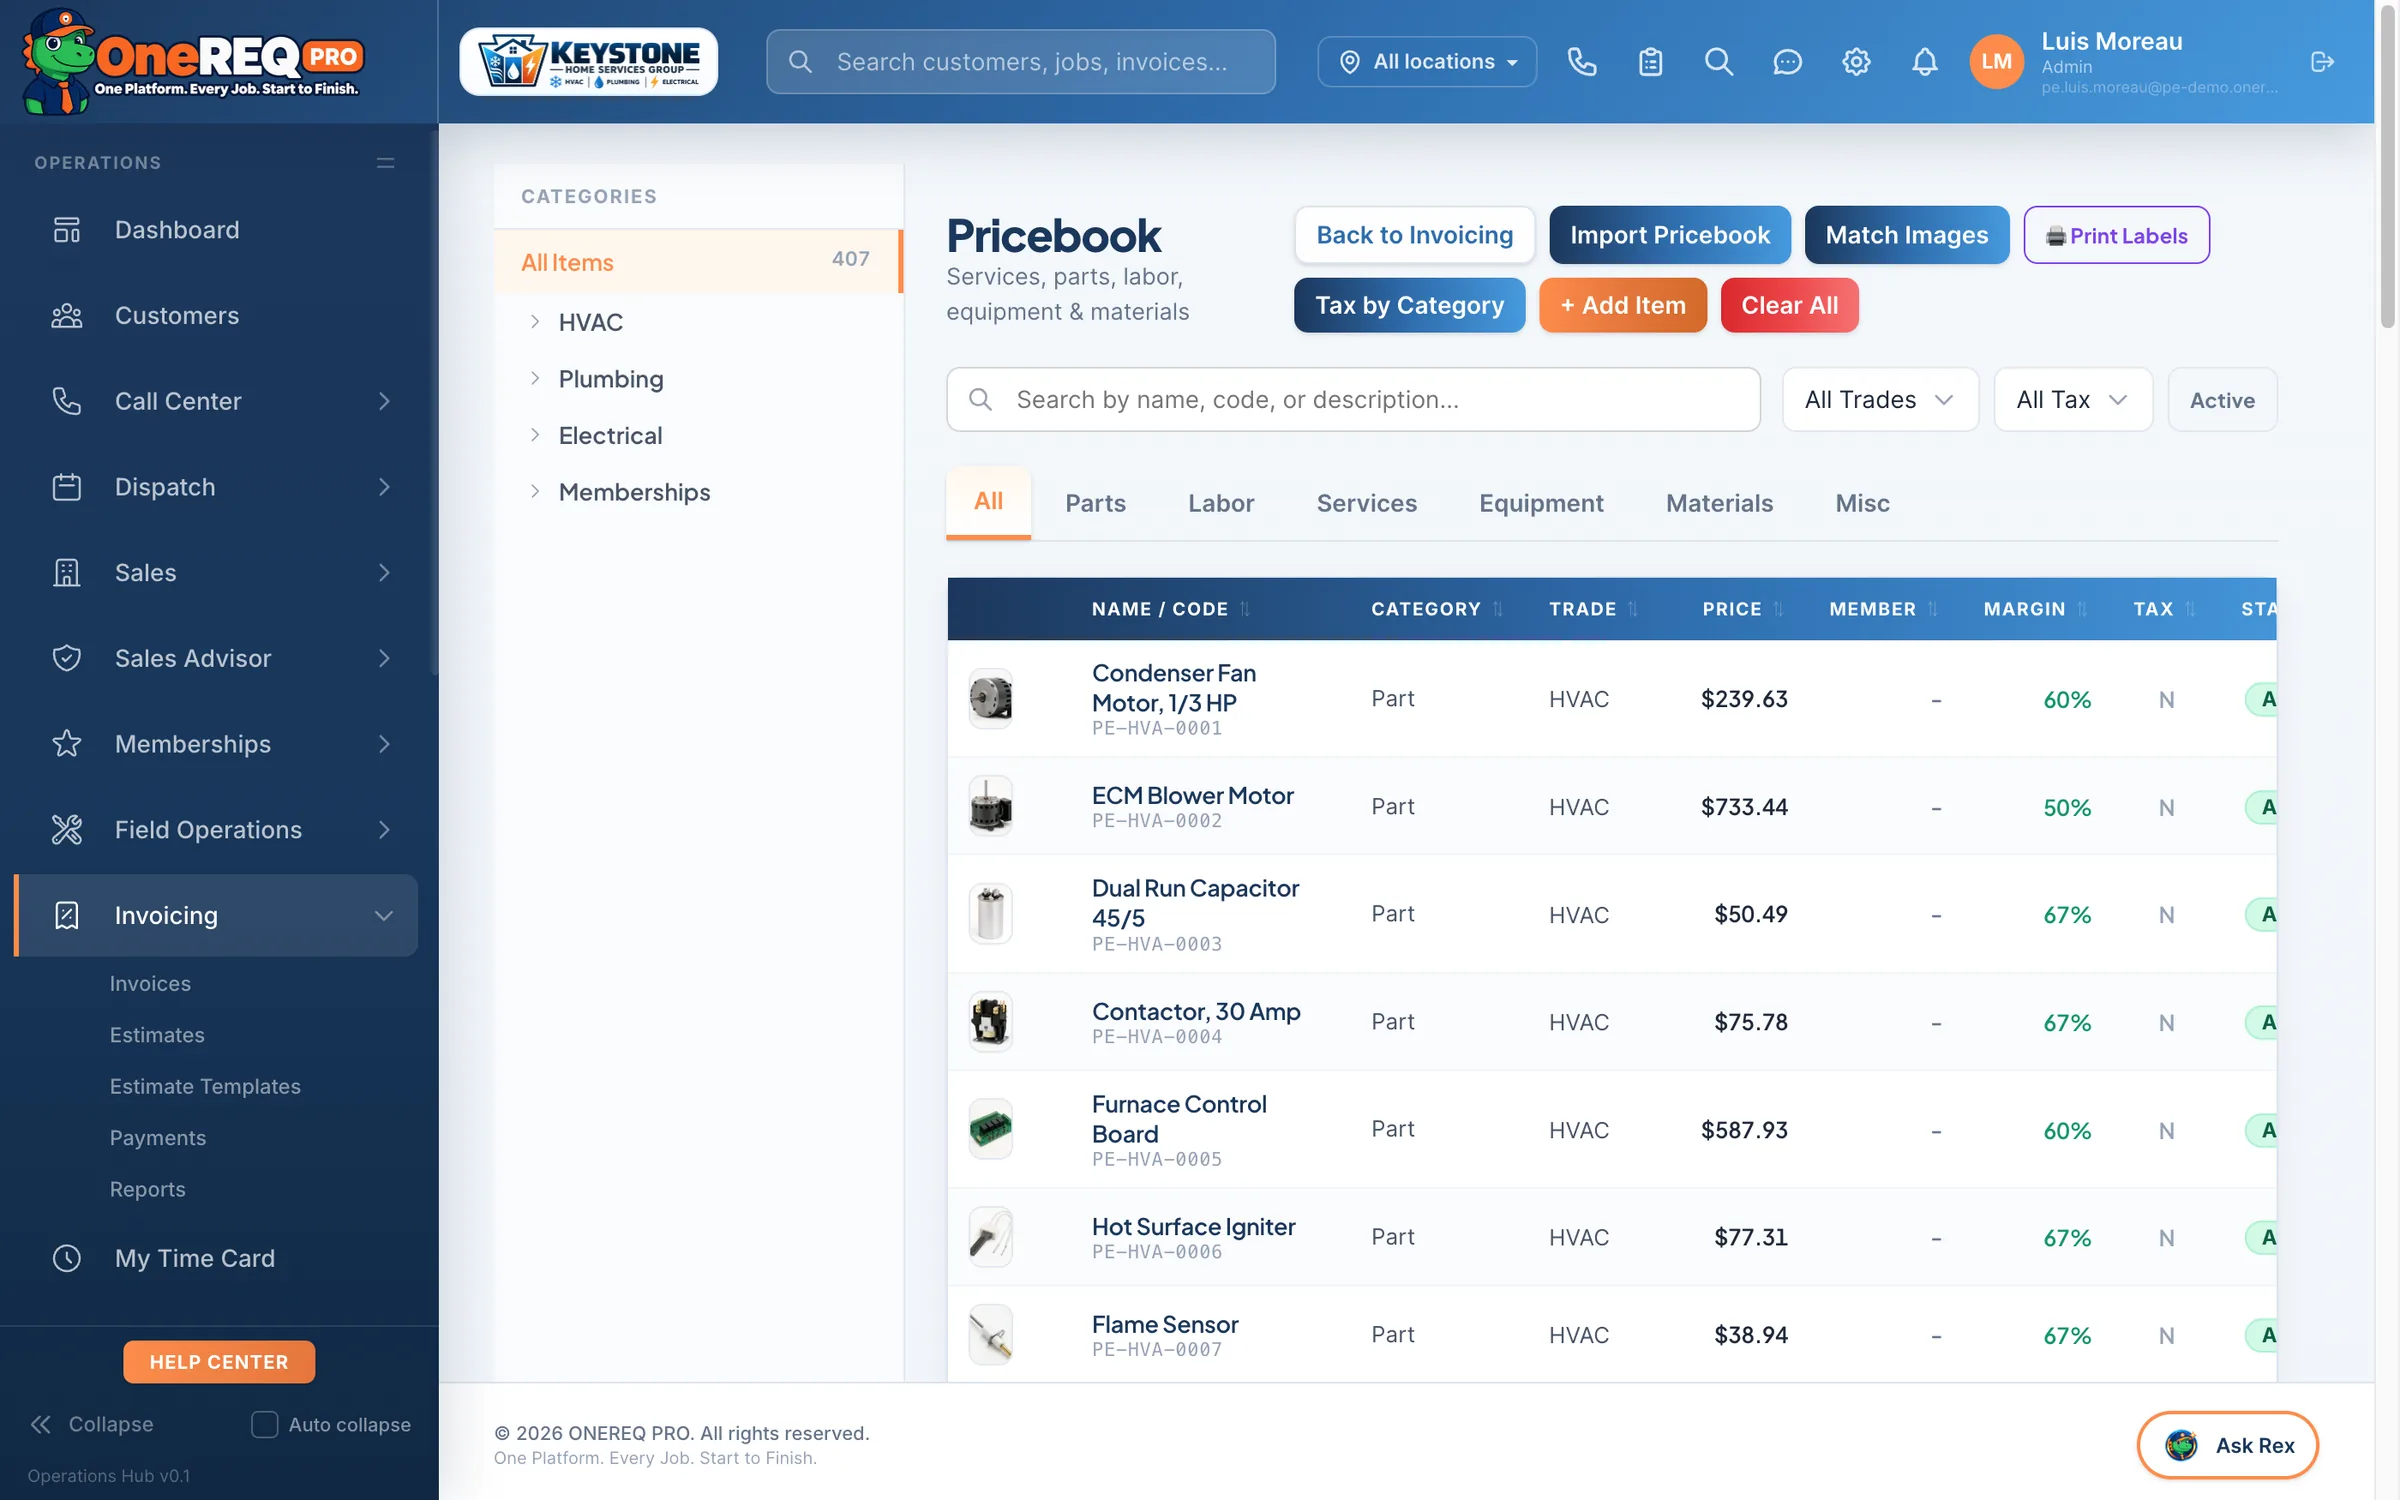Sort table by Name / Code column
The image size is (2400, 1500).
pyautogui.click(x=1170, y=609)
